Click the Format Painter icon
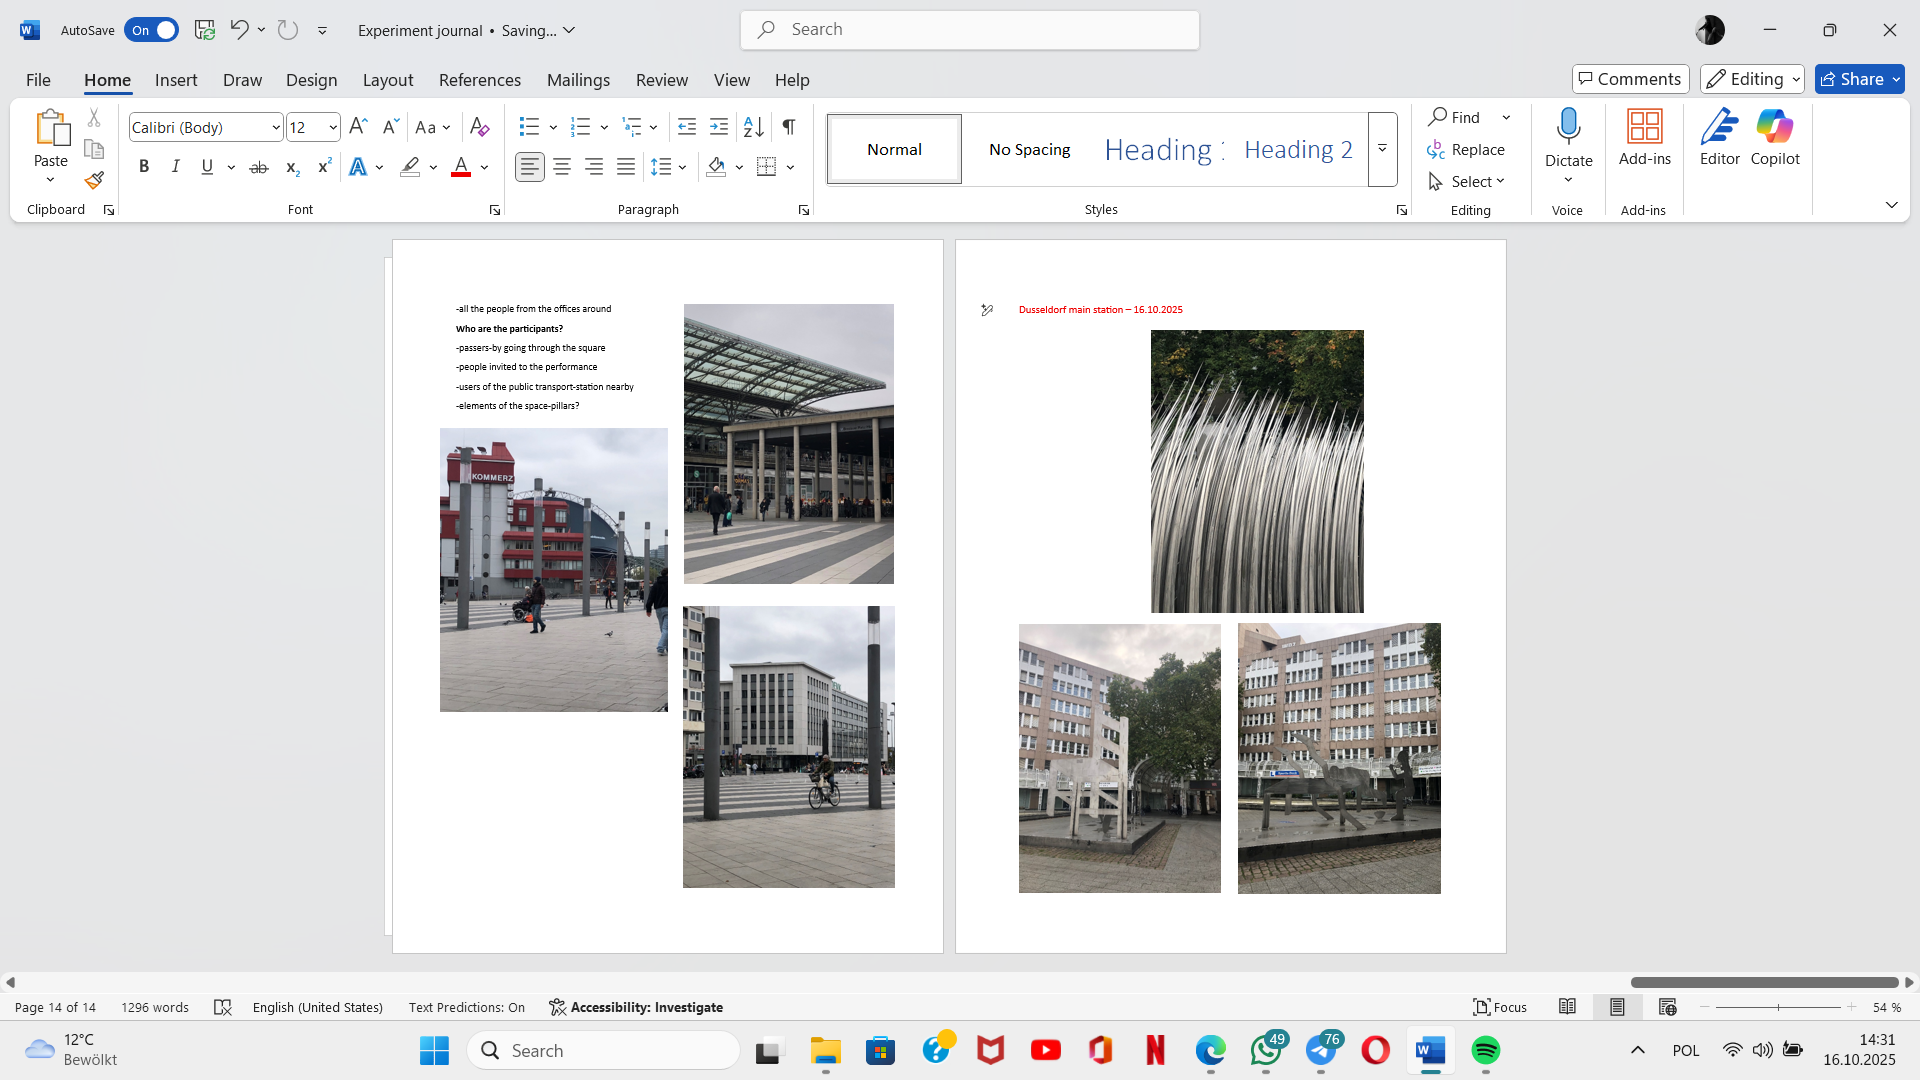The width and height of the screenshot is (1920, 1080). (x=94, y=181)
